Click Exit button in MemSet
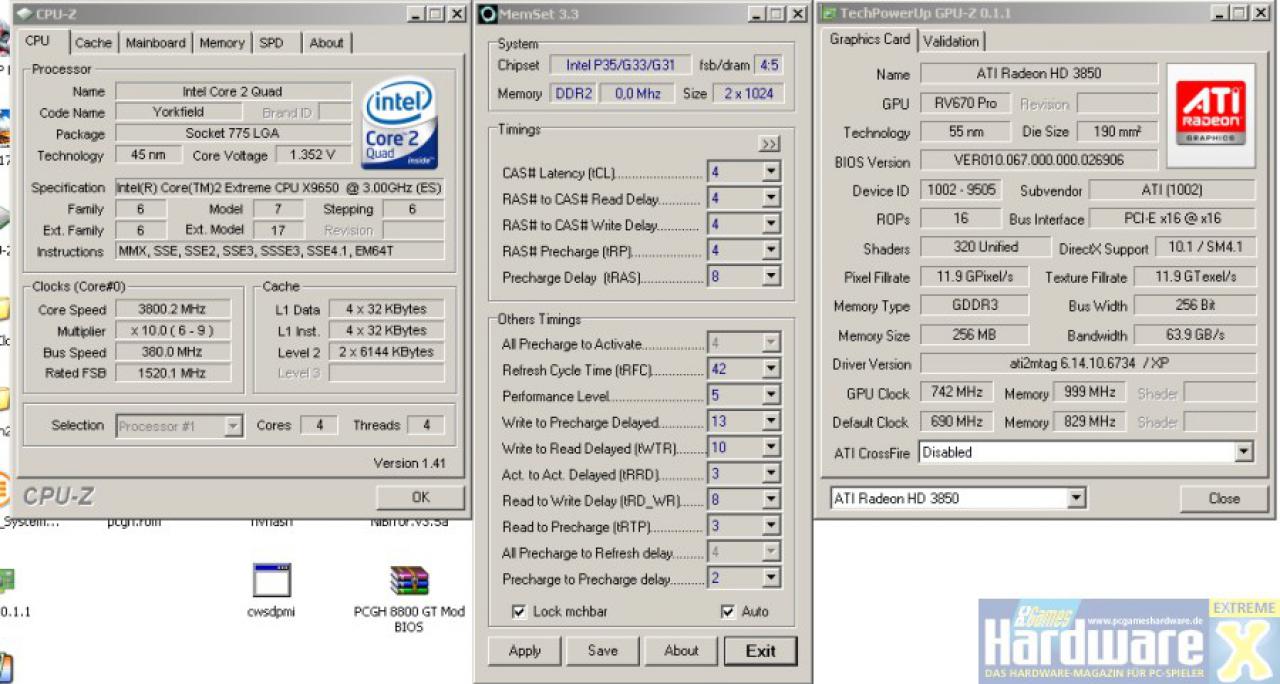The height and width of the screenshot is (684, 1280). click(x=760, y=651)
